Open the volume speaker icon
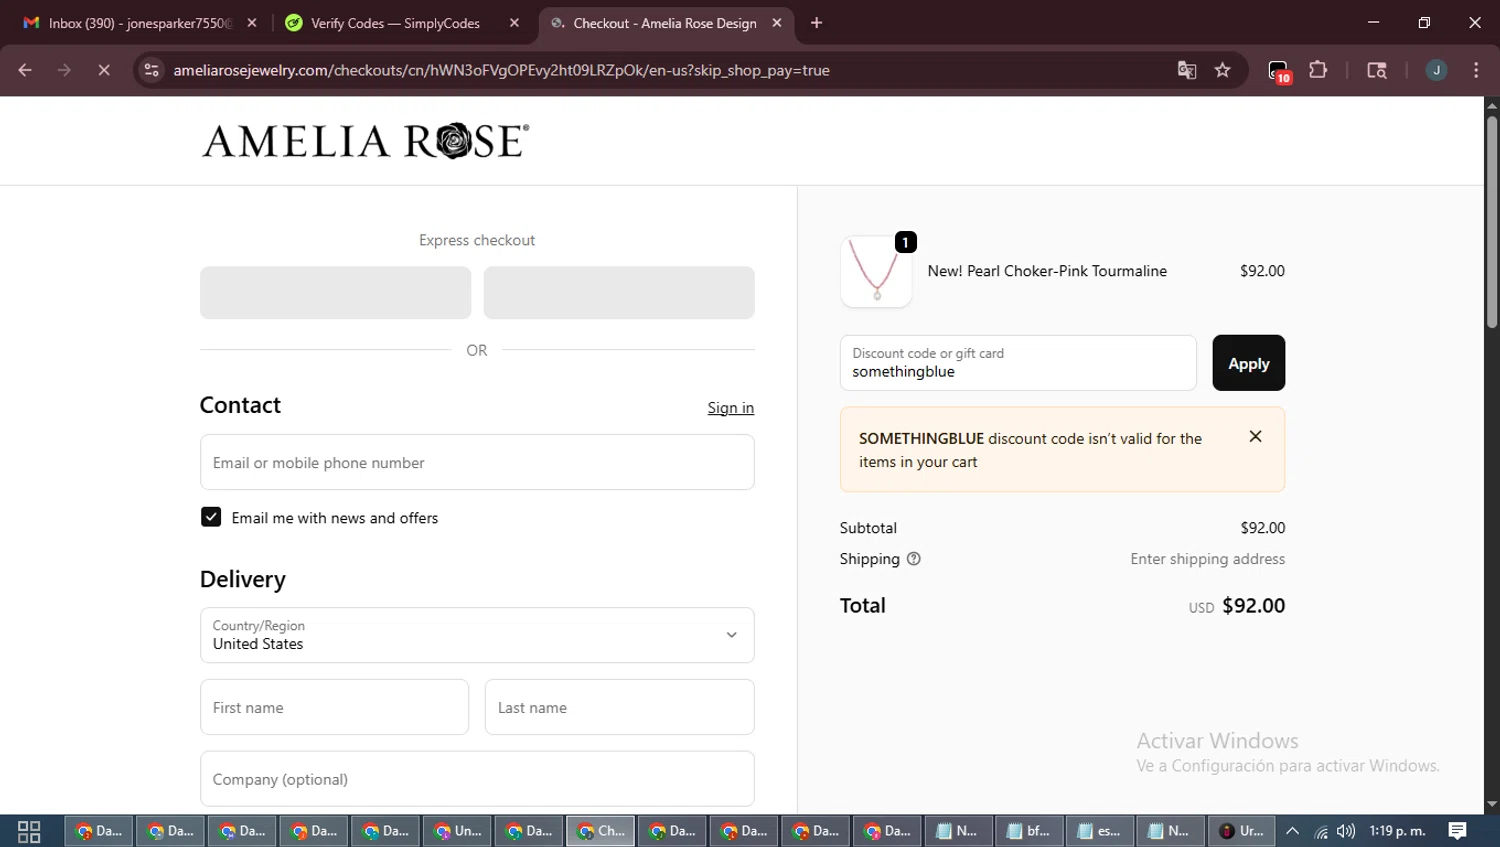 coord(1346,831)
